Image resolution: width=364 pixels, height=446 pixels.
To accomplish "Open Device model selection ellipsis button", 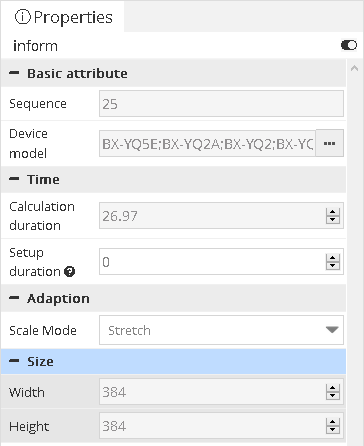I will [329, 143].
